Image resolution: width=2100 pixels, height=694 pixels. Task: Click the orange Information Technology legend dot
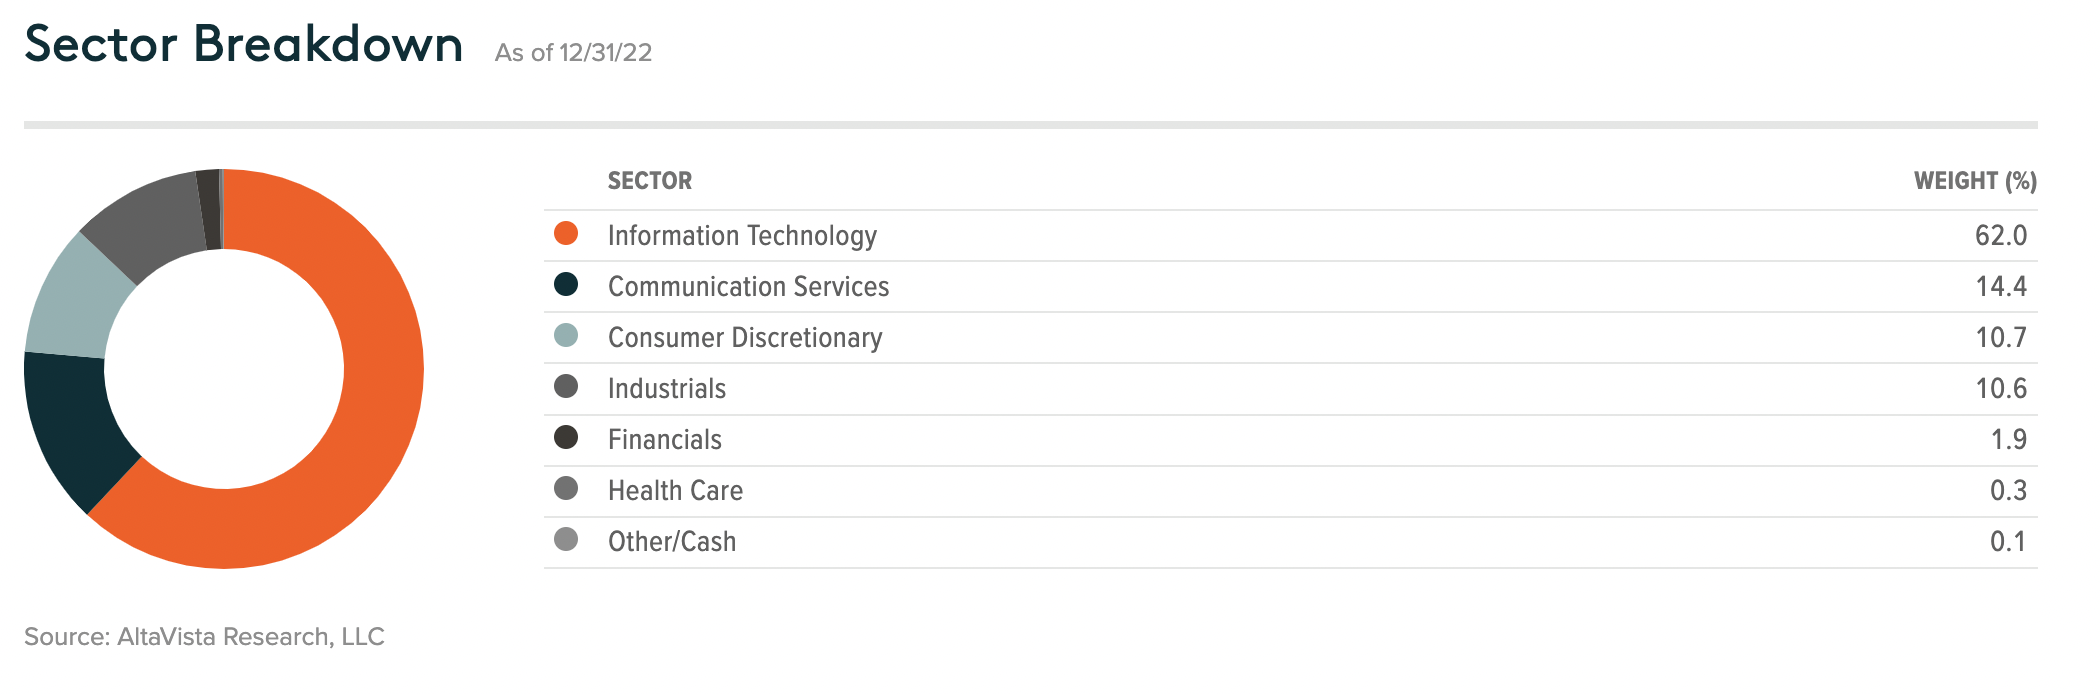tap(566, 233)
